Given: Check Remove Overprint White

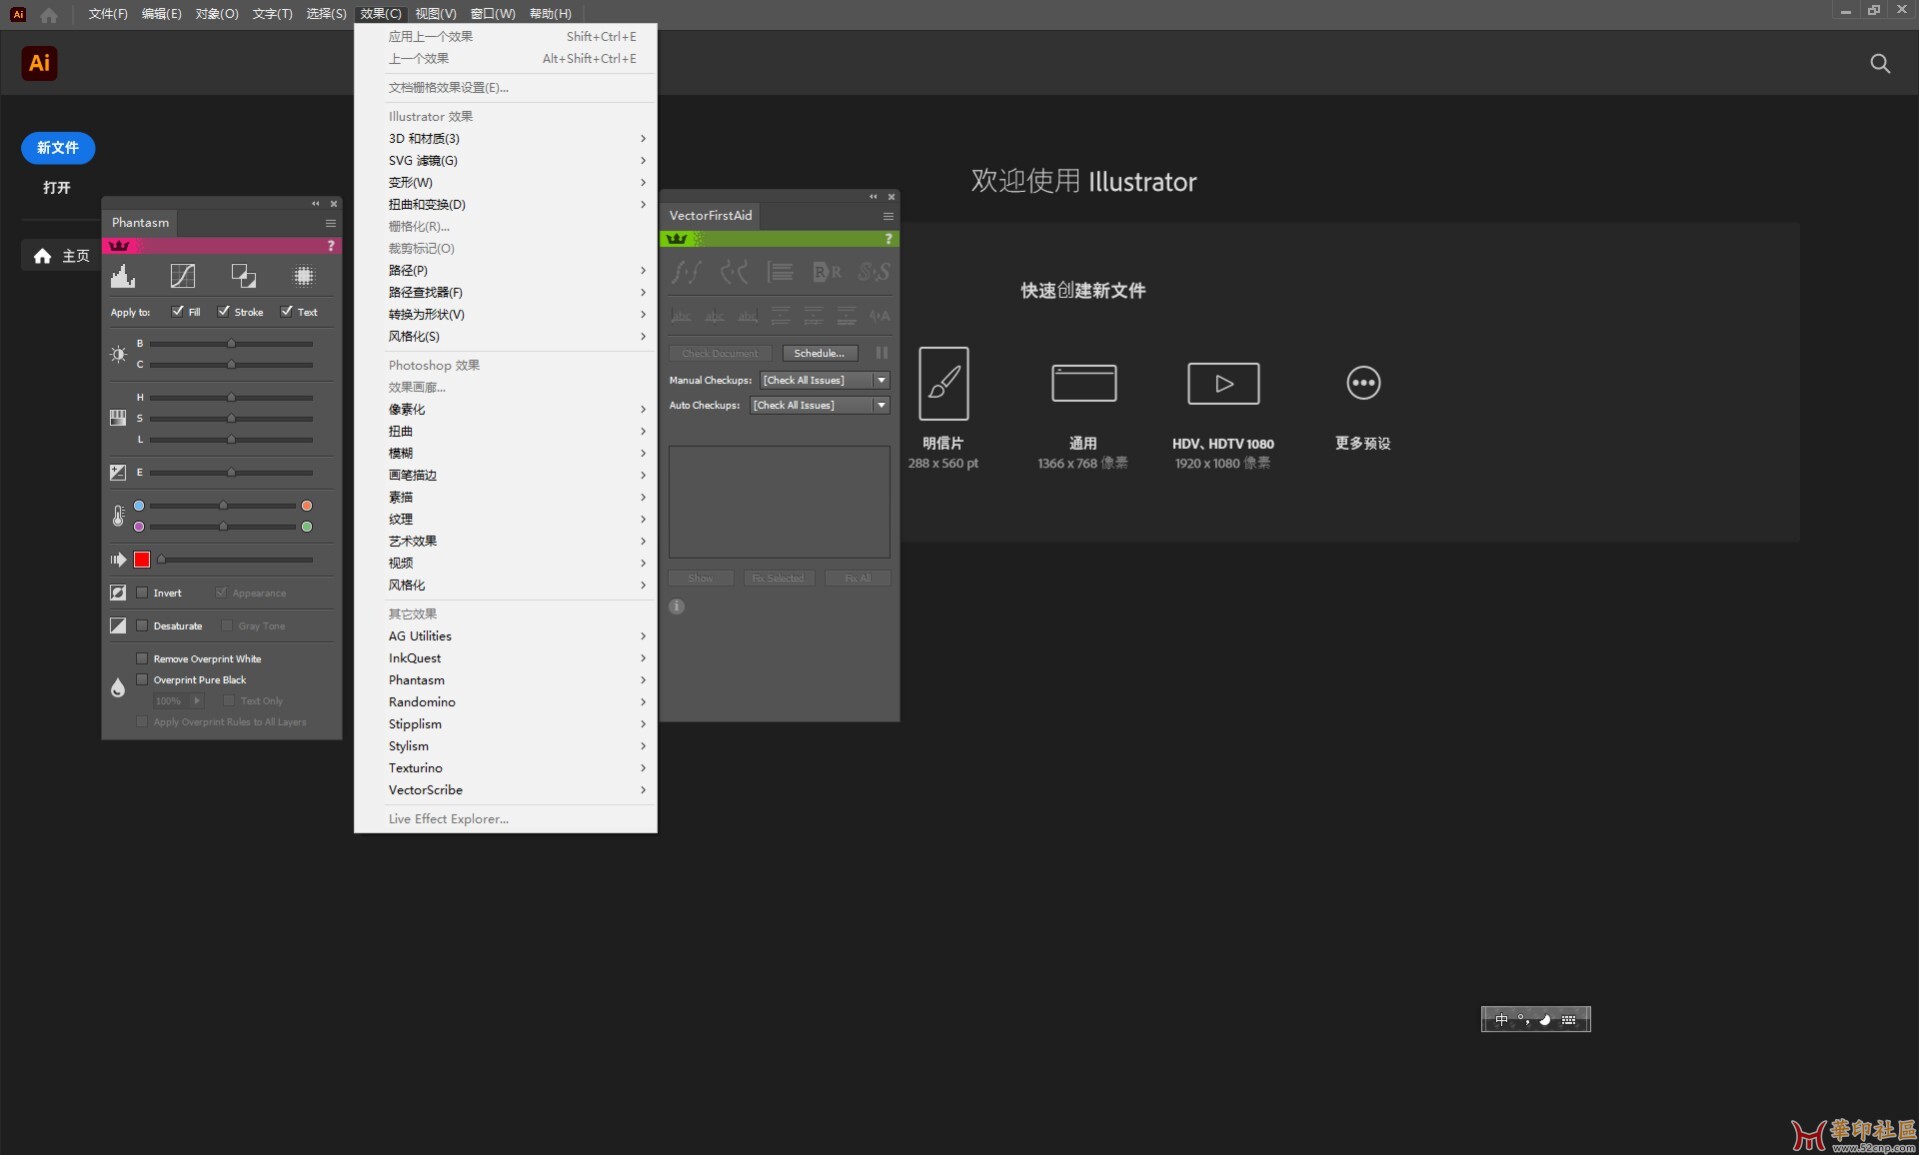Looking at the screenshot, I should click(142, 659).
